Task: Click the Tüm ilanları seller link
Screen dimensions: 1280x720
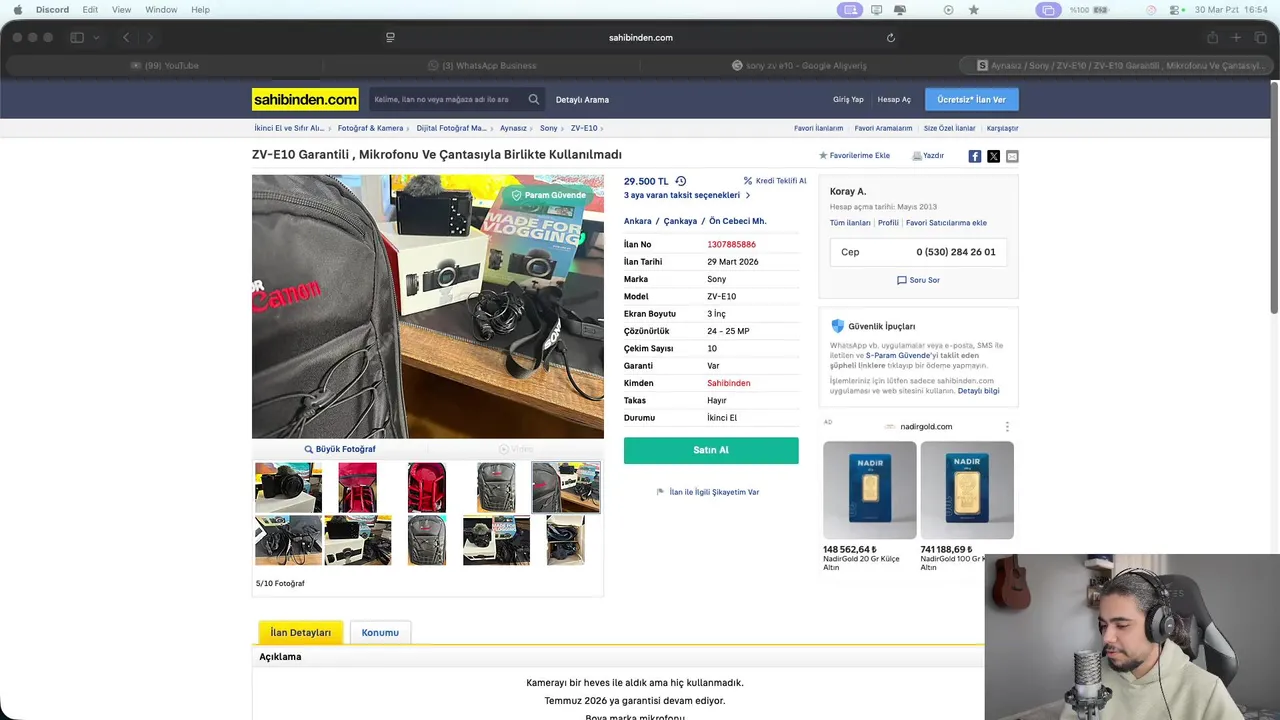Action: 850,223
